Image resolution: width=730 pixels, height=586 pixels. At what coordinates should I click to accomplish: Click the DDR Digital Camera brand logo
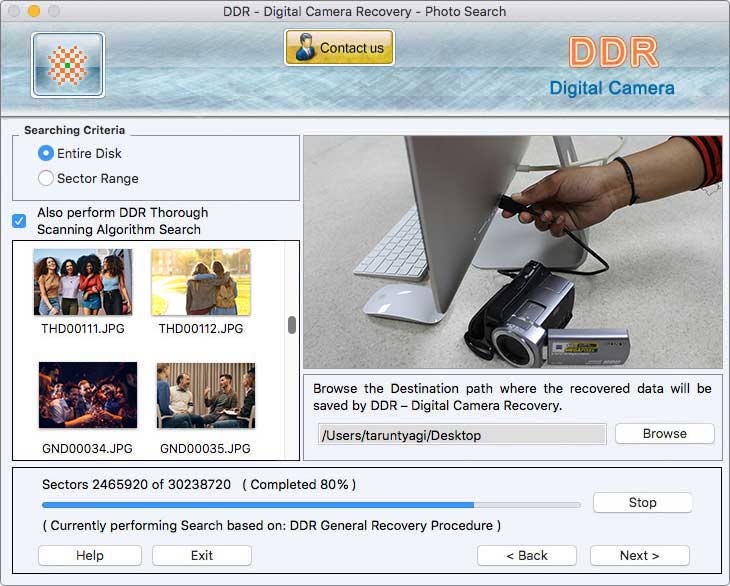click(x=612, y=66)
